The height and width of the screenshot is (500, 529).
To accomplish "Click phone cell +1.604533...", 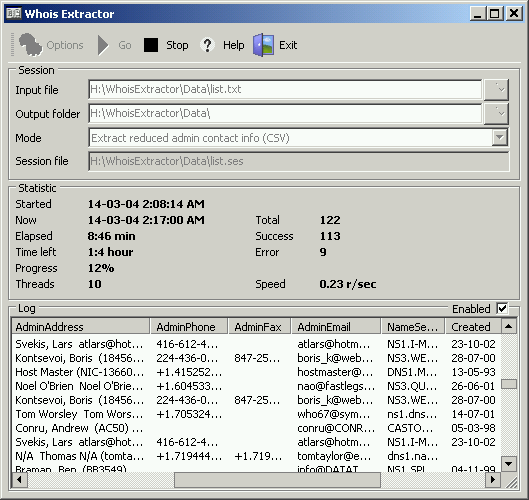I will tap(189, 386).
